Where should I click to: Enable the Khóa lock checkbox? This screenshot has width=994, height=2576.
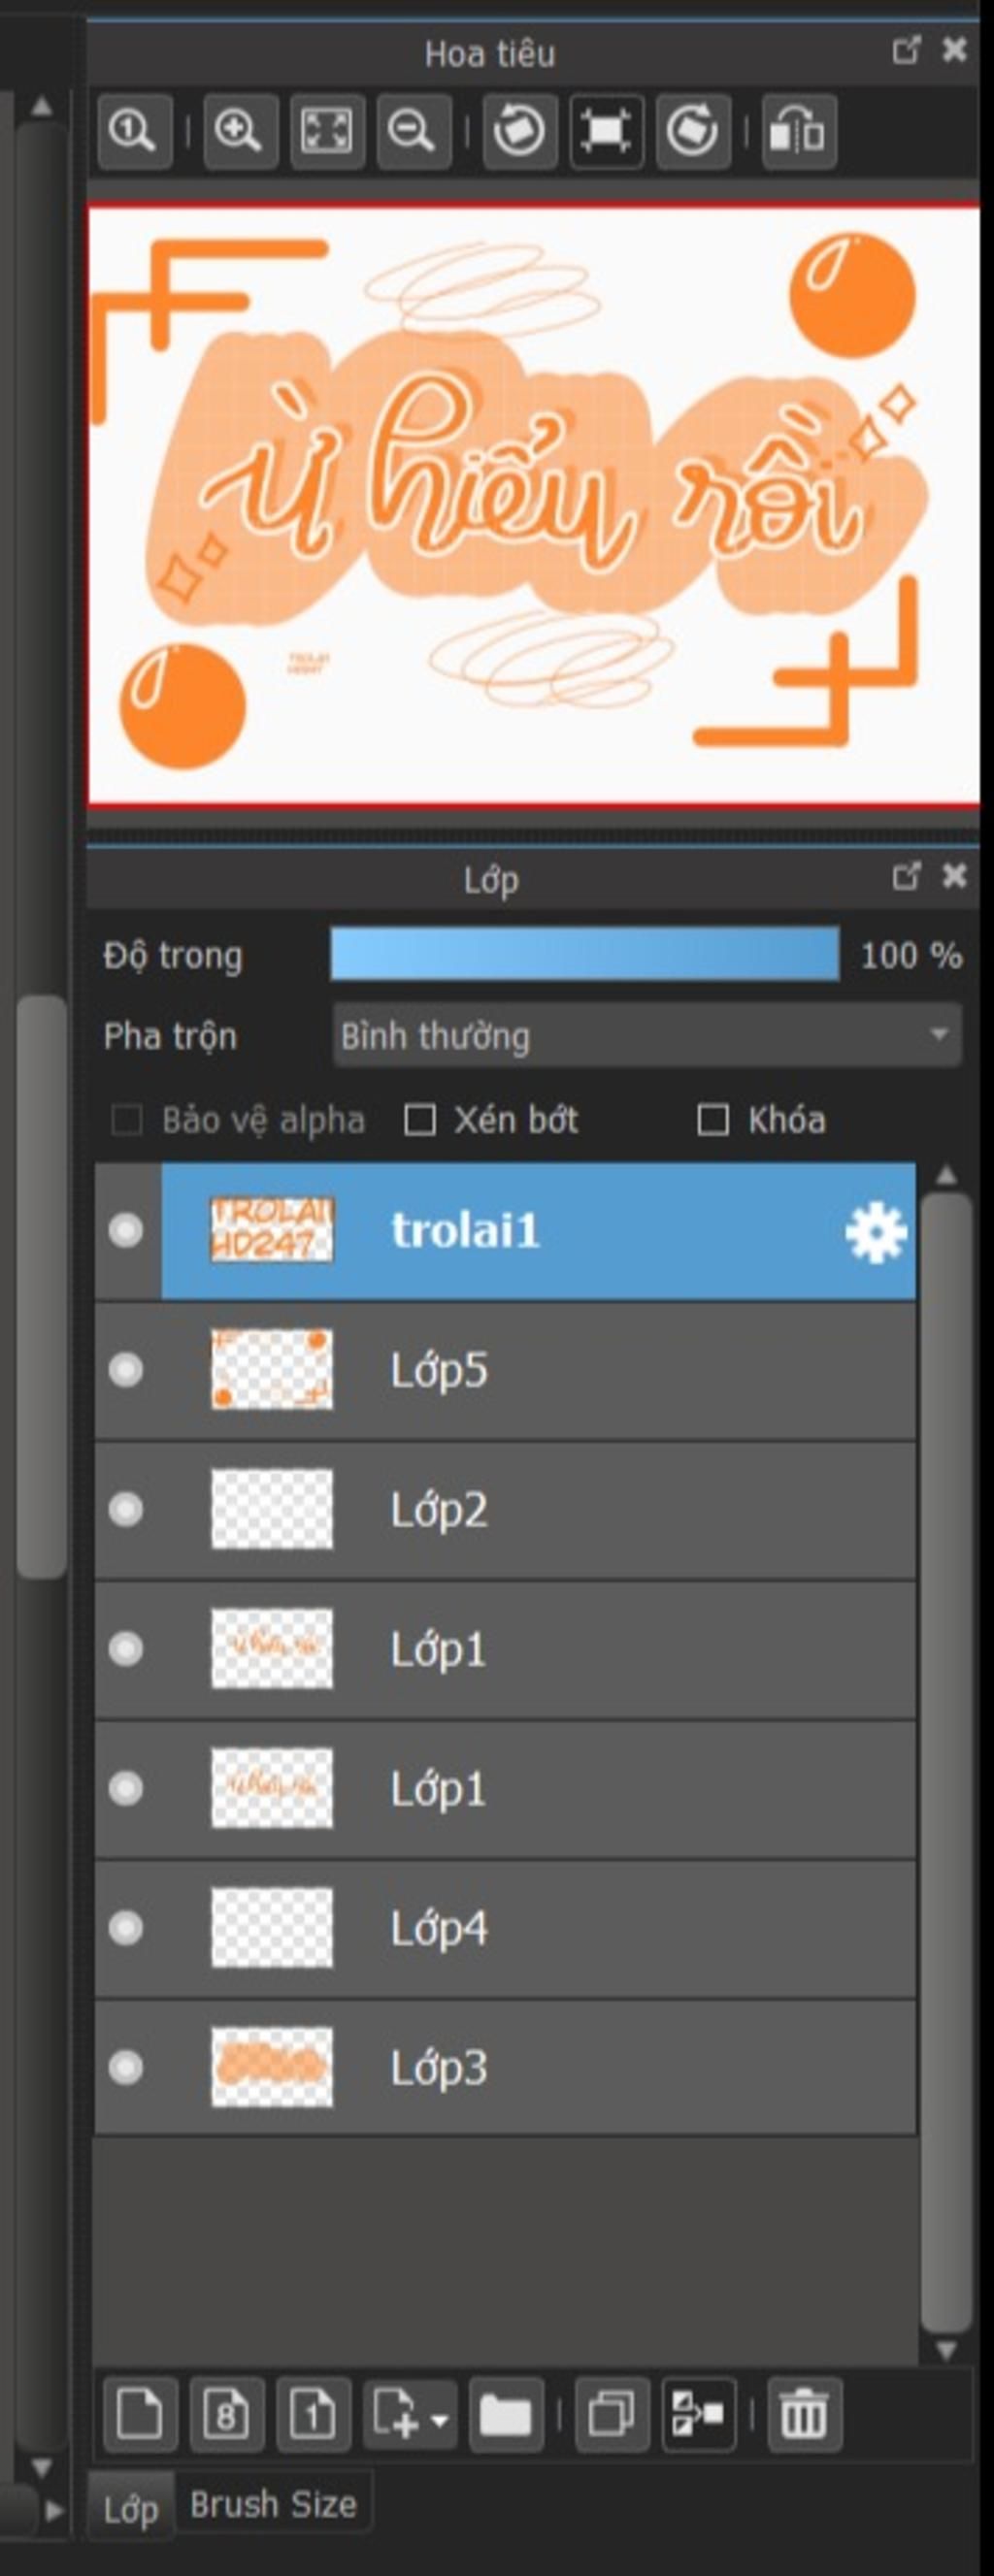pos(712,1120)
